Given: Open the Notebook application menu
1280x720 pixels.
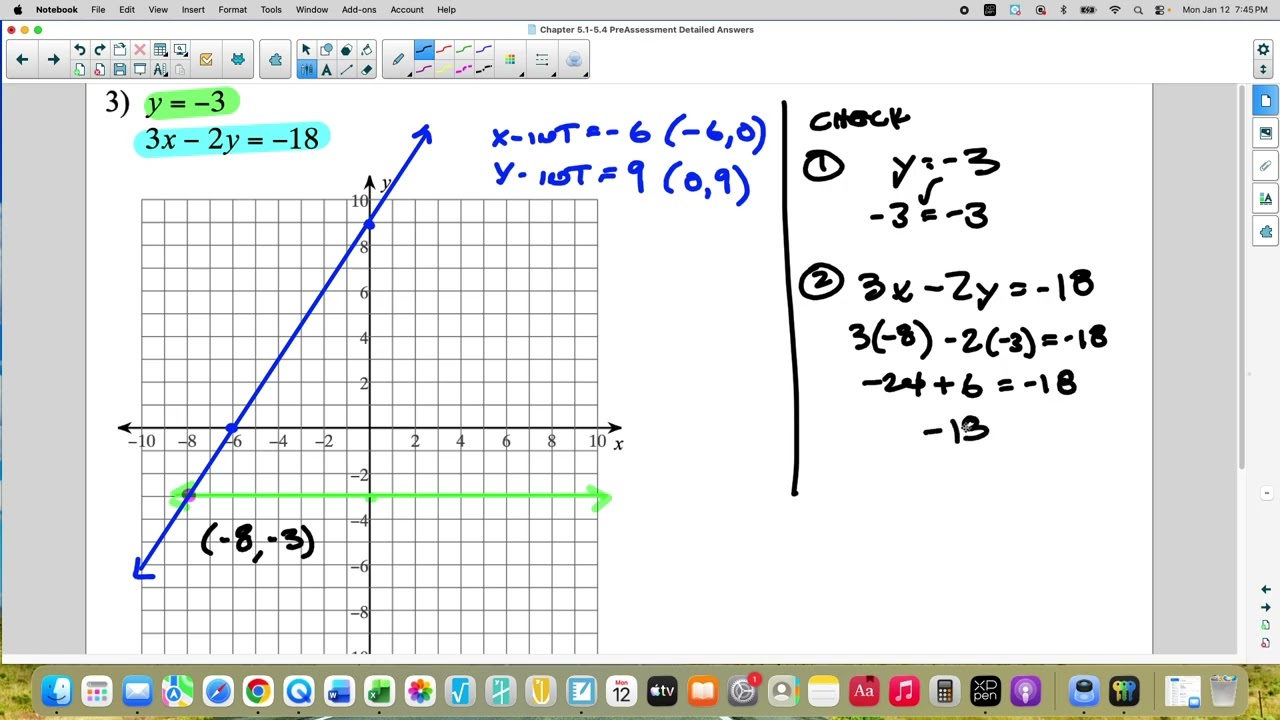Looking at the screenshot, I should [x=57, y=10].
